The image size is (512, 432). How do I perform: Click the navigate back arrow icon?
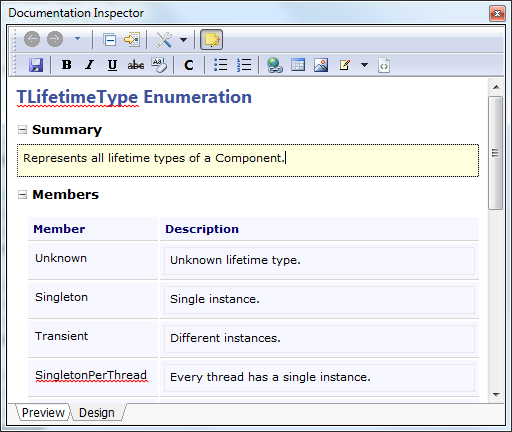(32, 39)
